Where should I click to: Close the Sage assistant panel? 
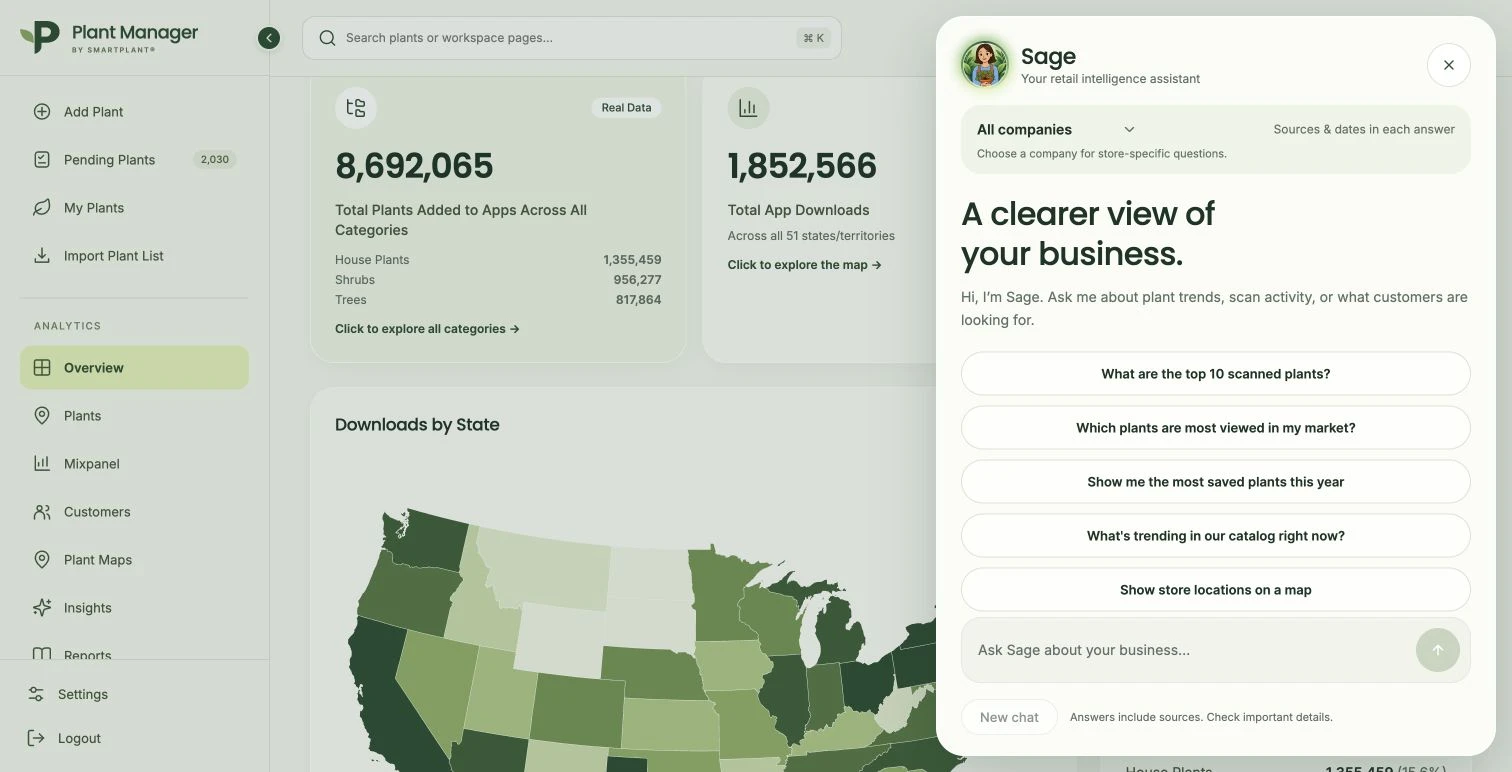(1449, 65)
